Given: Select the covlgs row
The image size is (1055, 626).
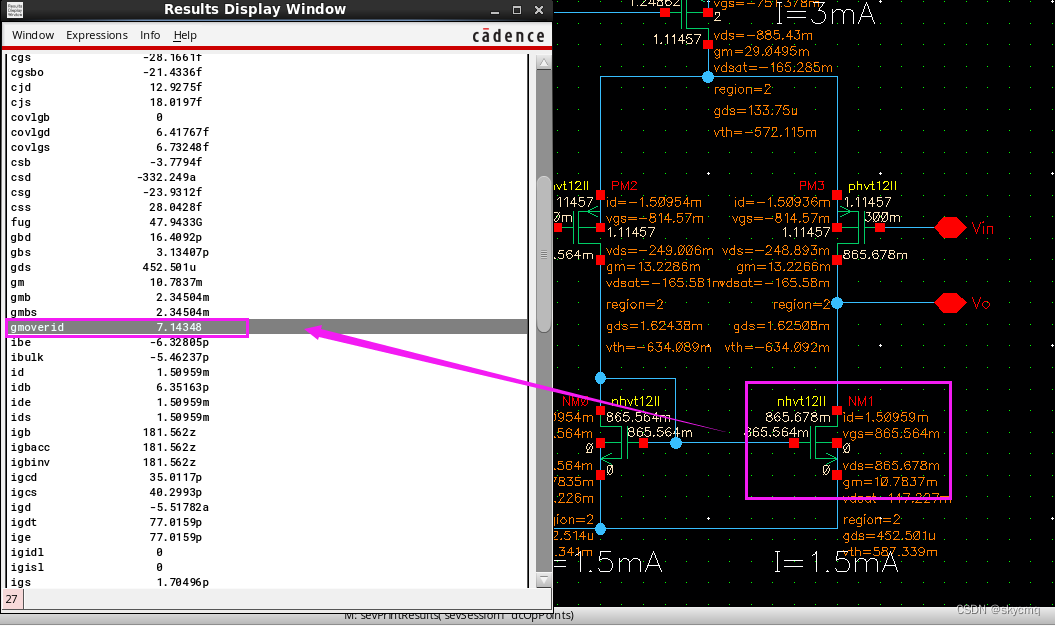Looking at the screenshot, I should pos(266,147).
